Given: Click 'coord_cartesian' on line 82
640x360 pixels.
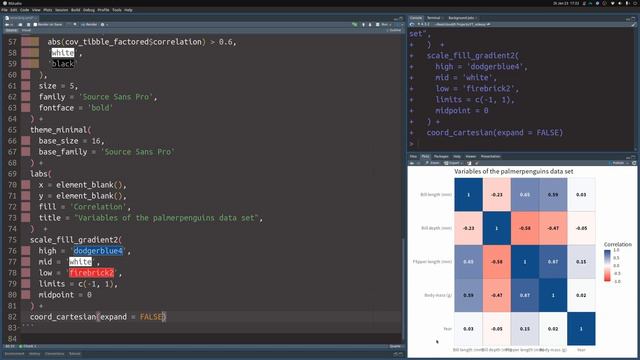Looking at the screenshot, I should pos(62,317).
